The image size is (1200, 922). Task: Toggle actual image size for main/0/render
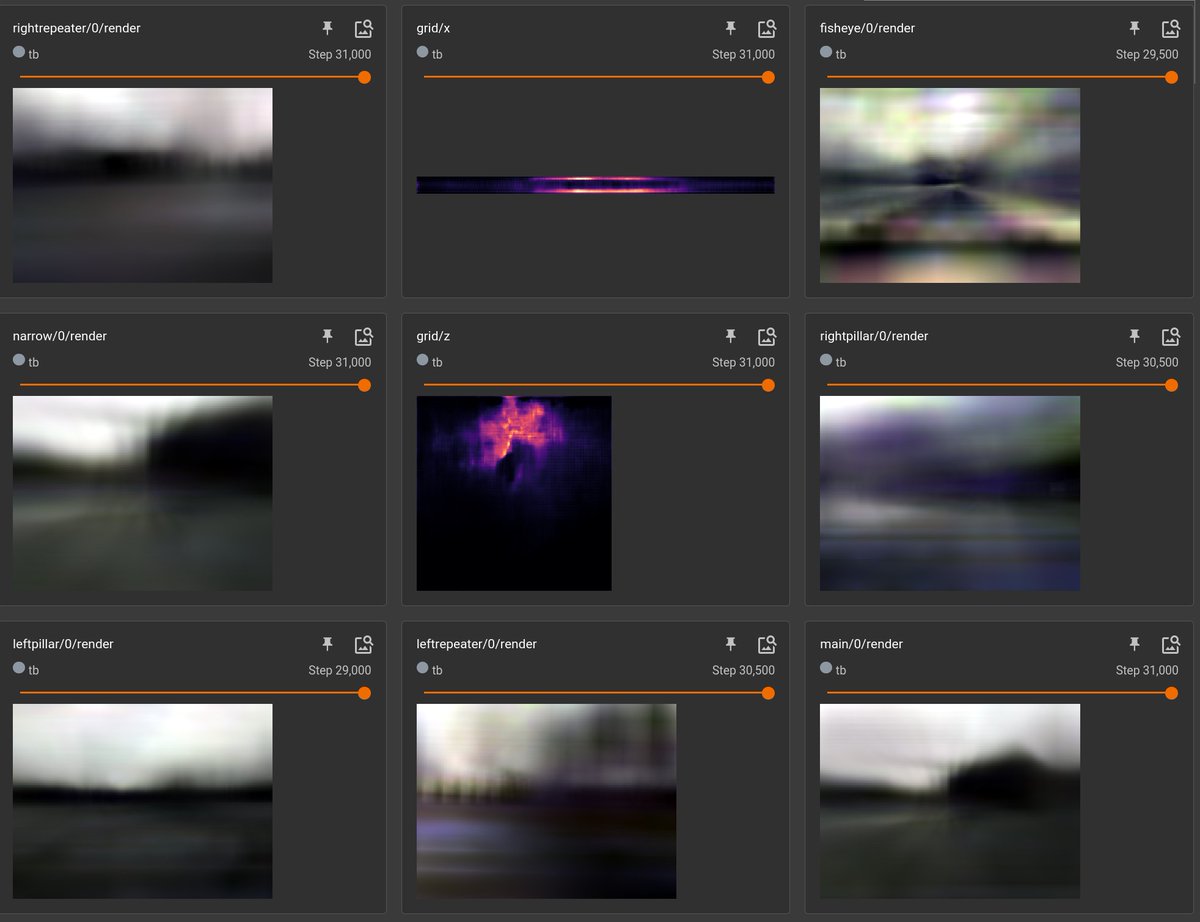(1170, 645)
